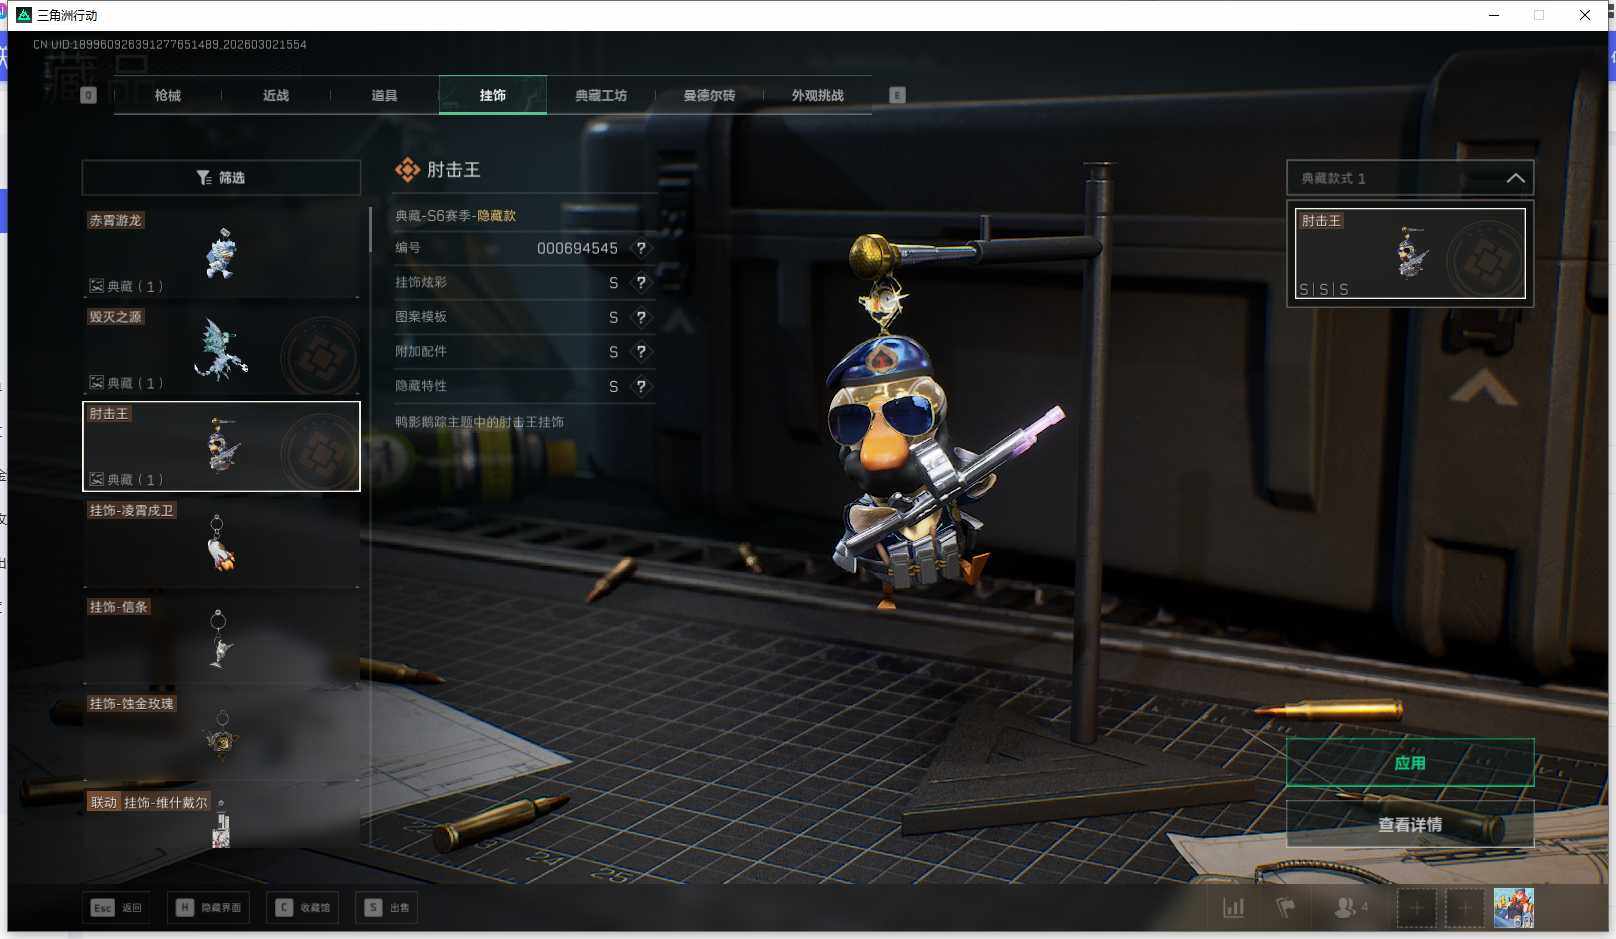This screenshot has width=1616, height=939.
Task: Click the second empty squad slot plus
Action: [1464, 908]
